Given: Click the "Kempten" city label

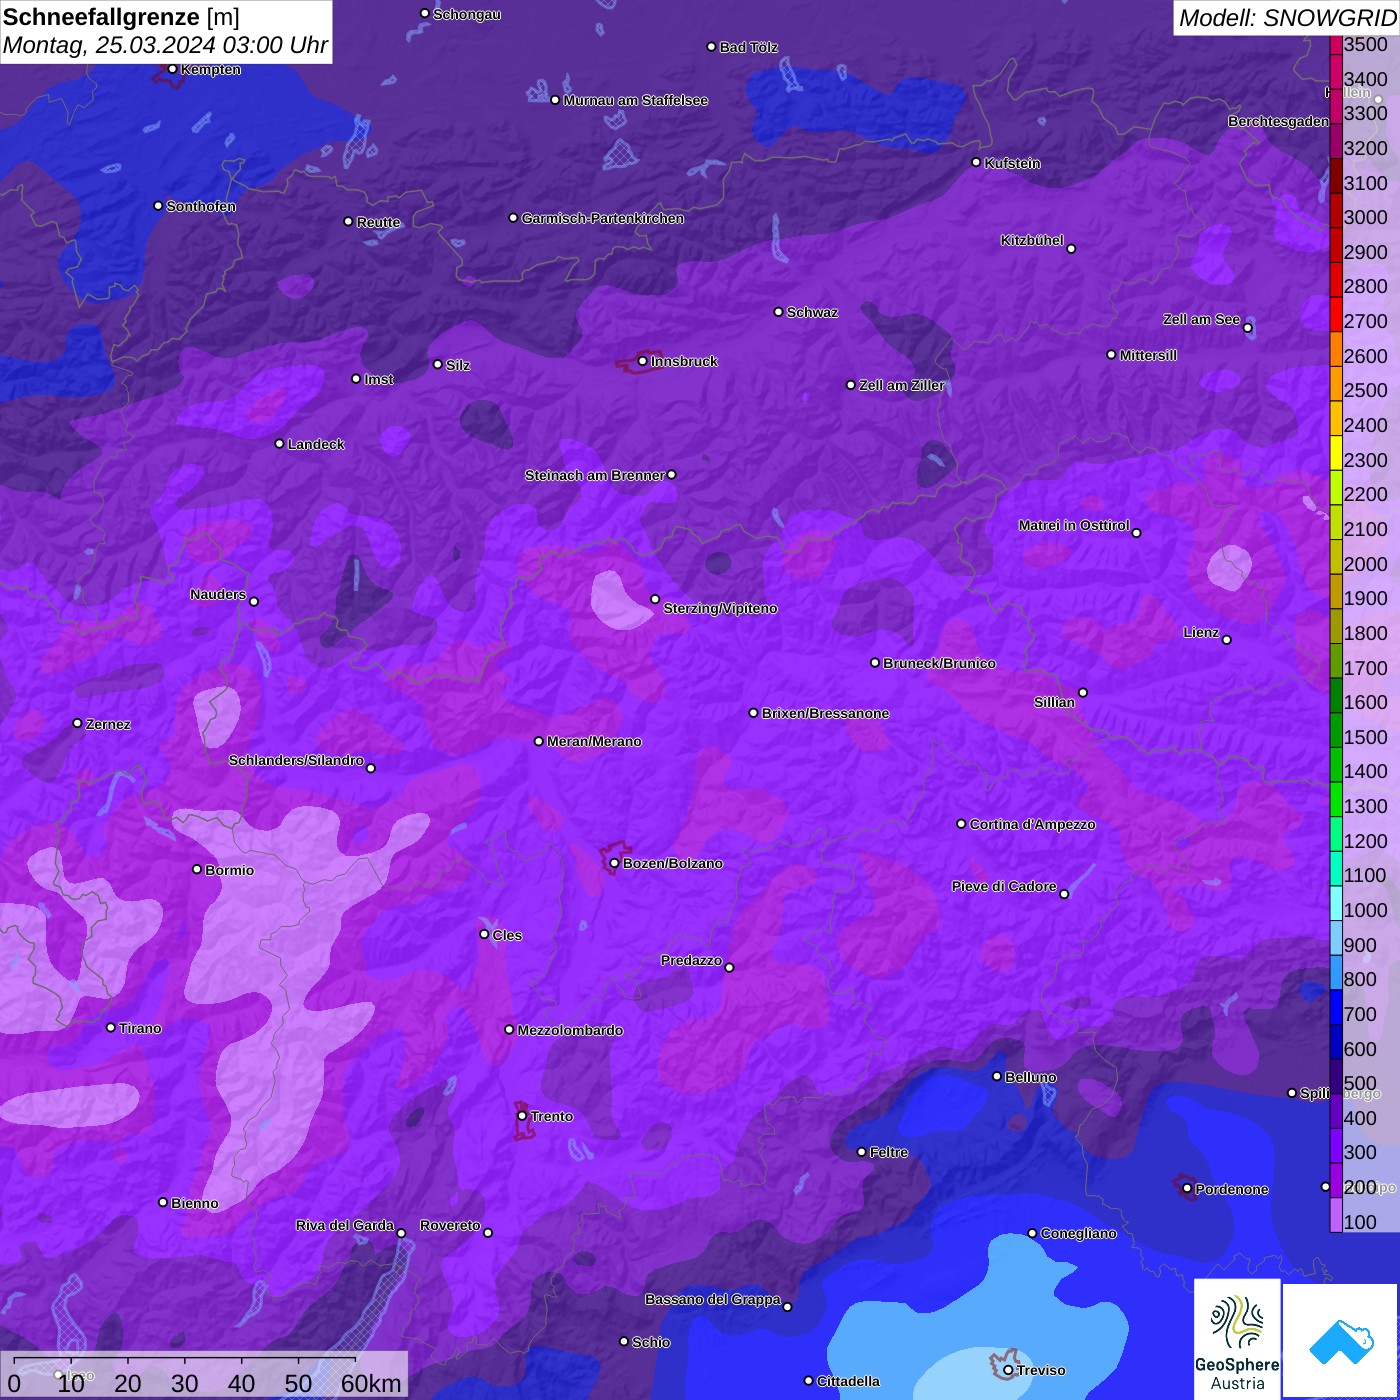Looking at the screenshot, I should 211,69.
